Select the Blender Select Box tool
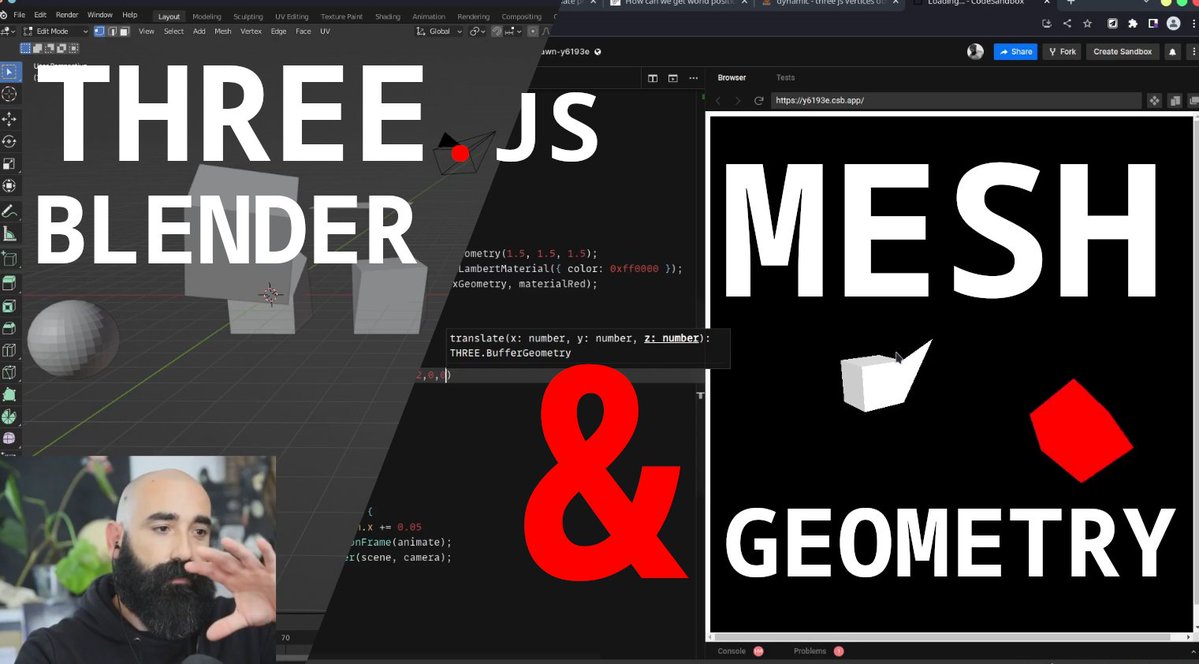The height and width of the screenshot is (664, 1199). click(9, 72)
